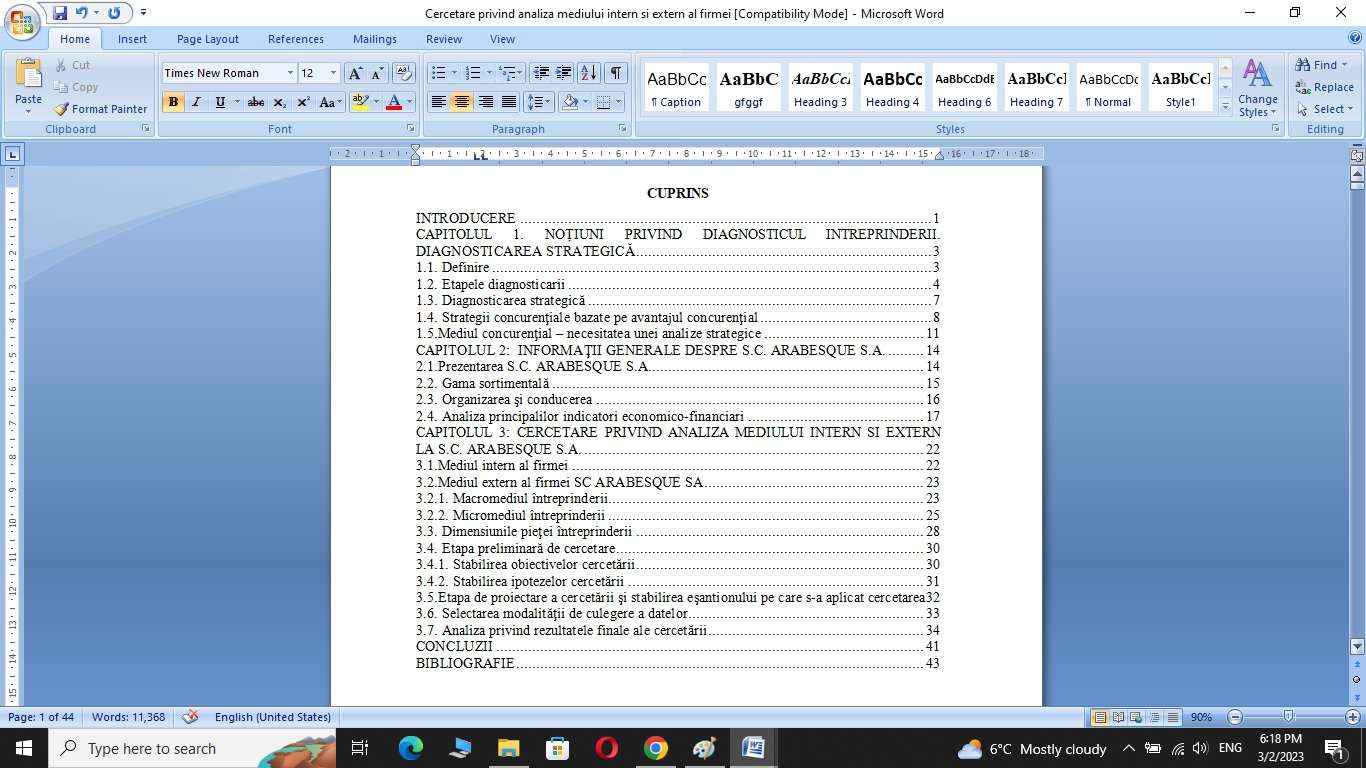
Task: Click the zoom slider handle
Action: 1289,717
